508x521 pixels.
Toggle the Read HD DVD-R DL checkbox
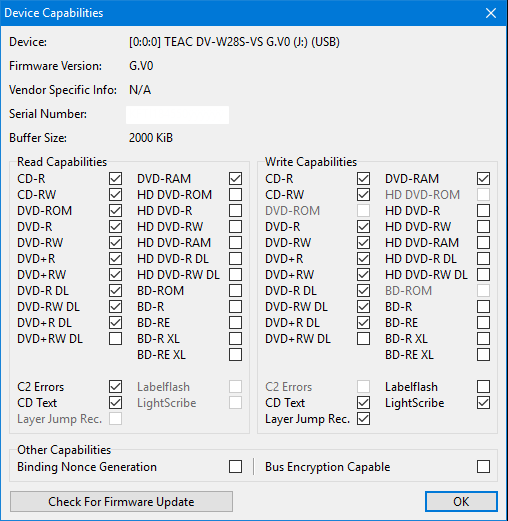click(x=235, y=259)
